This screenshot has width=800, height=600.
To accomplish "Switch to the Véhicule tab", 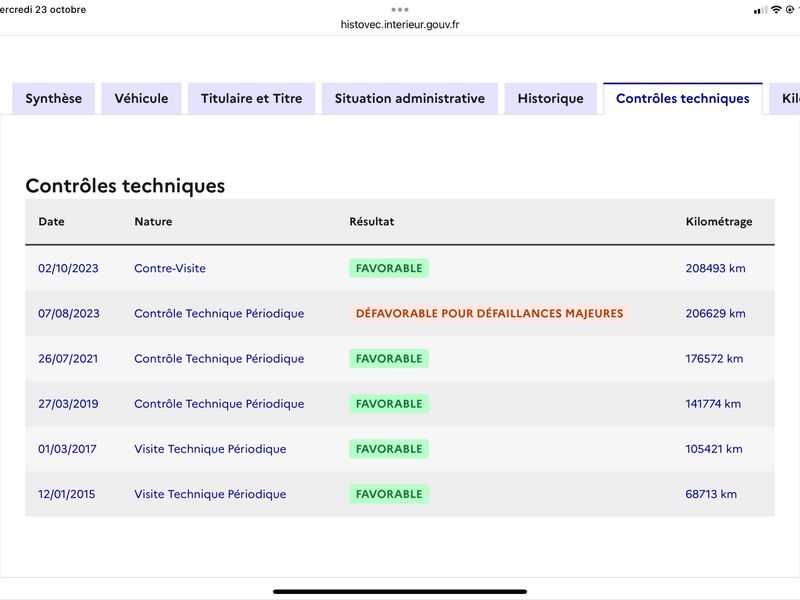I will click(x=141, y=98).
